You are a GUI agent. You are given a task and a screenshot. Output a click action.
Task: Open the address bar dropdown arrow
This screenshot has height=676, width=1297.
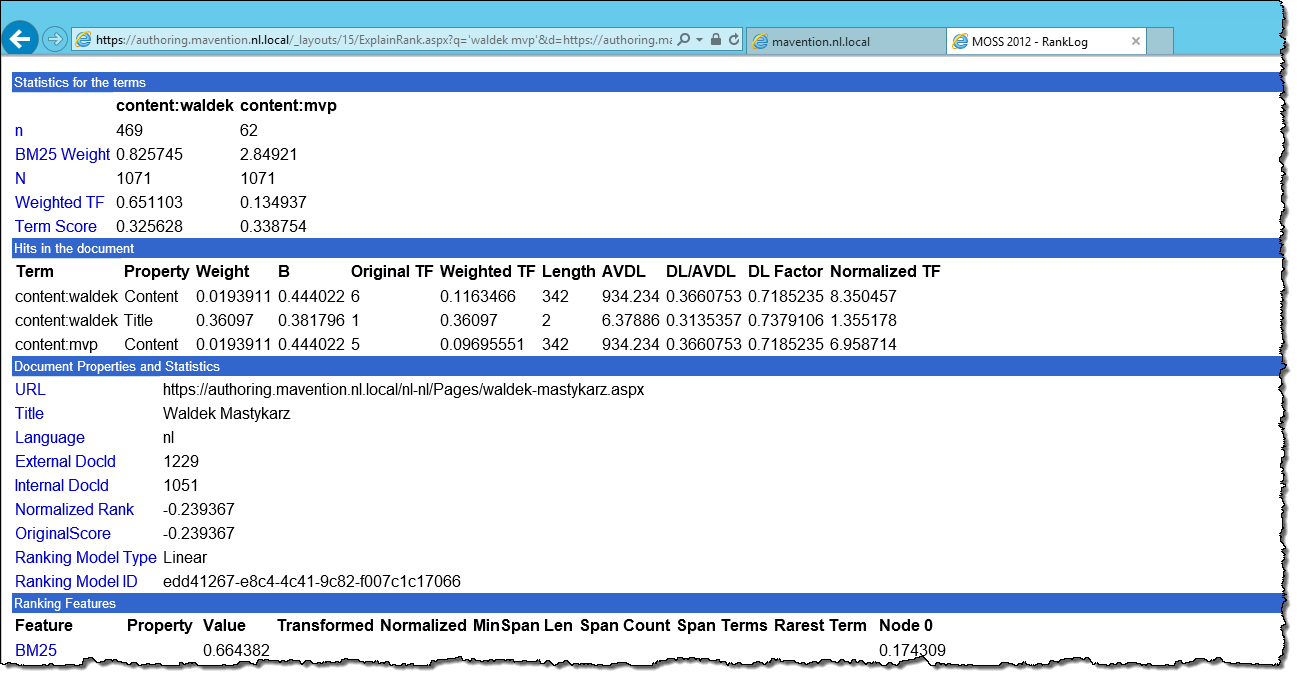(700, 40)
